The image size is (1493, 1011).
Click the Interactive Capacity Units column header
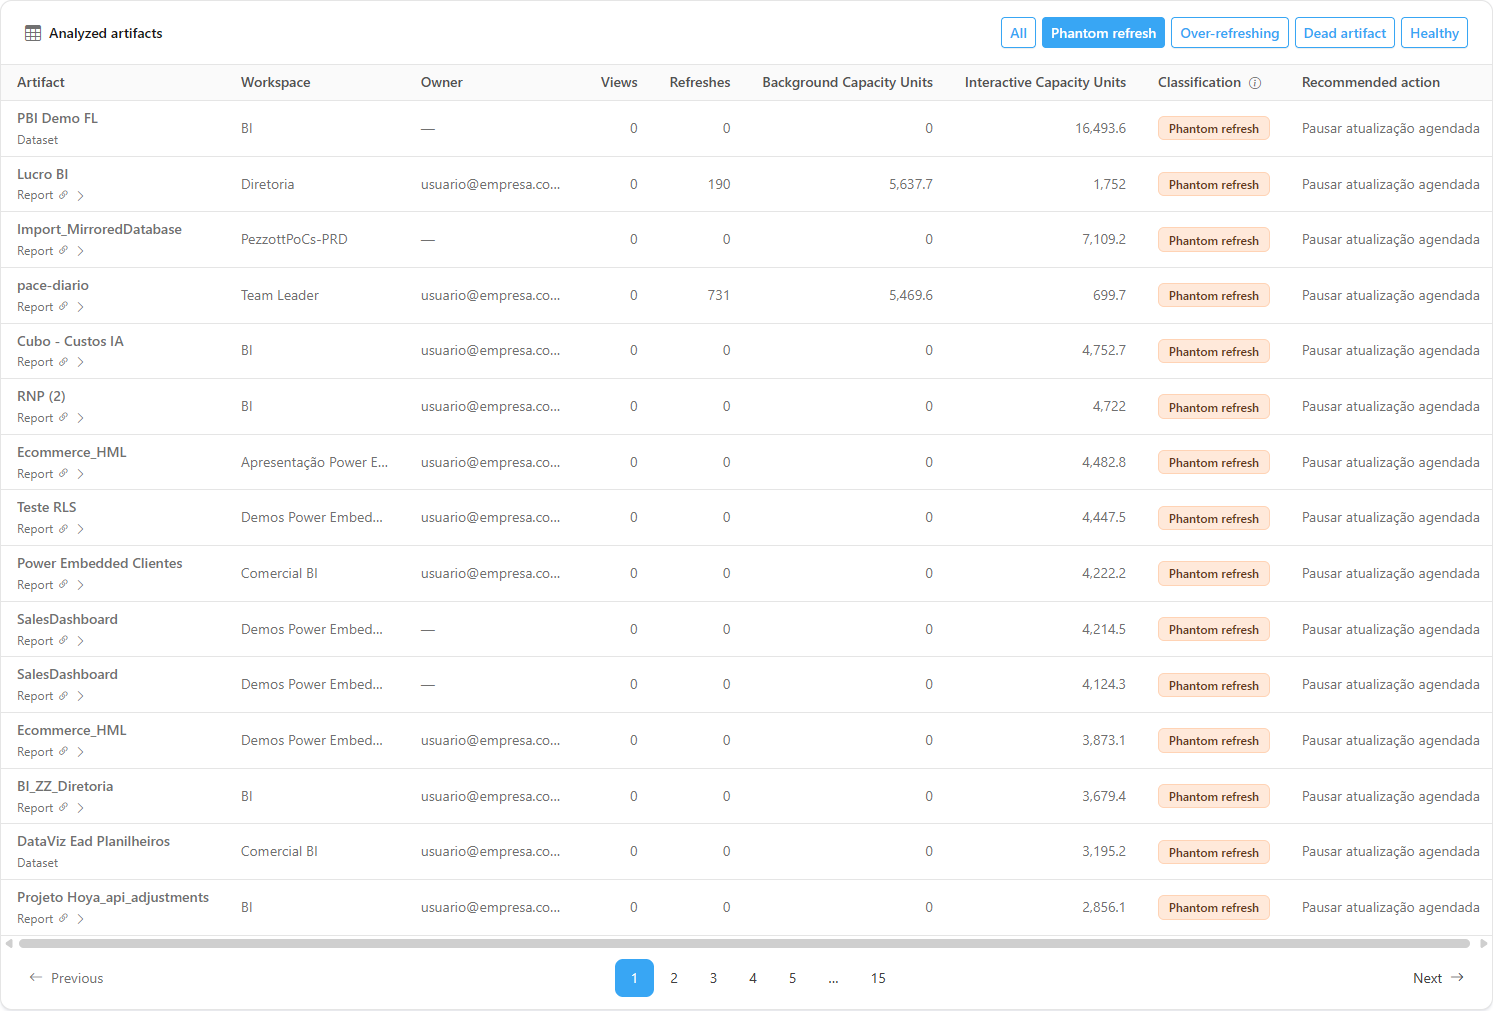coord(1045,83)
